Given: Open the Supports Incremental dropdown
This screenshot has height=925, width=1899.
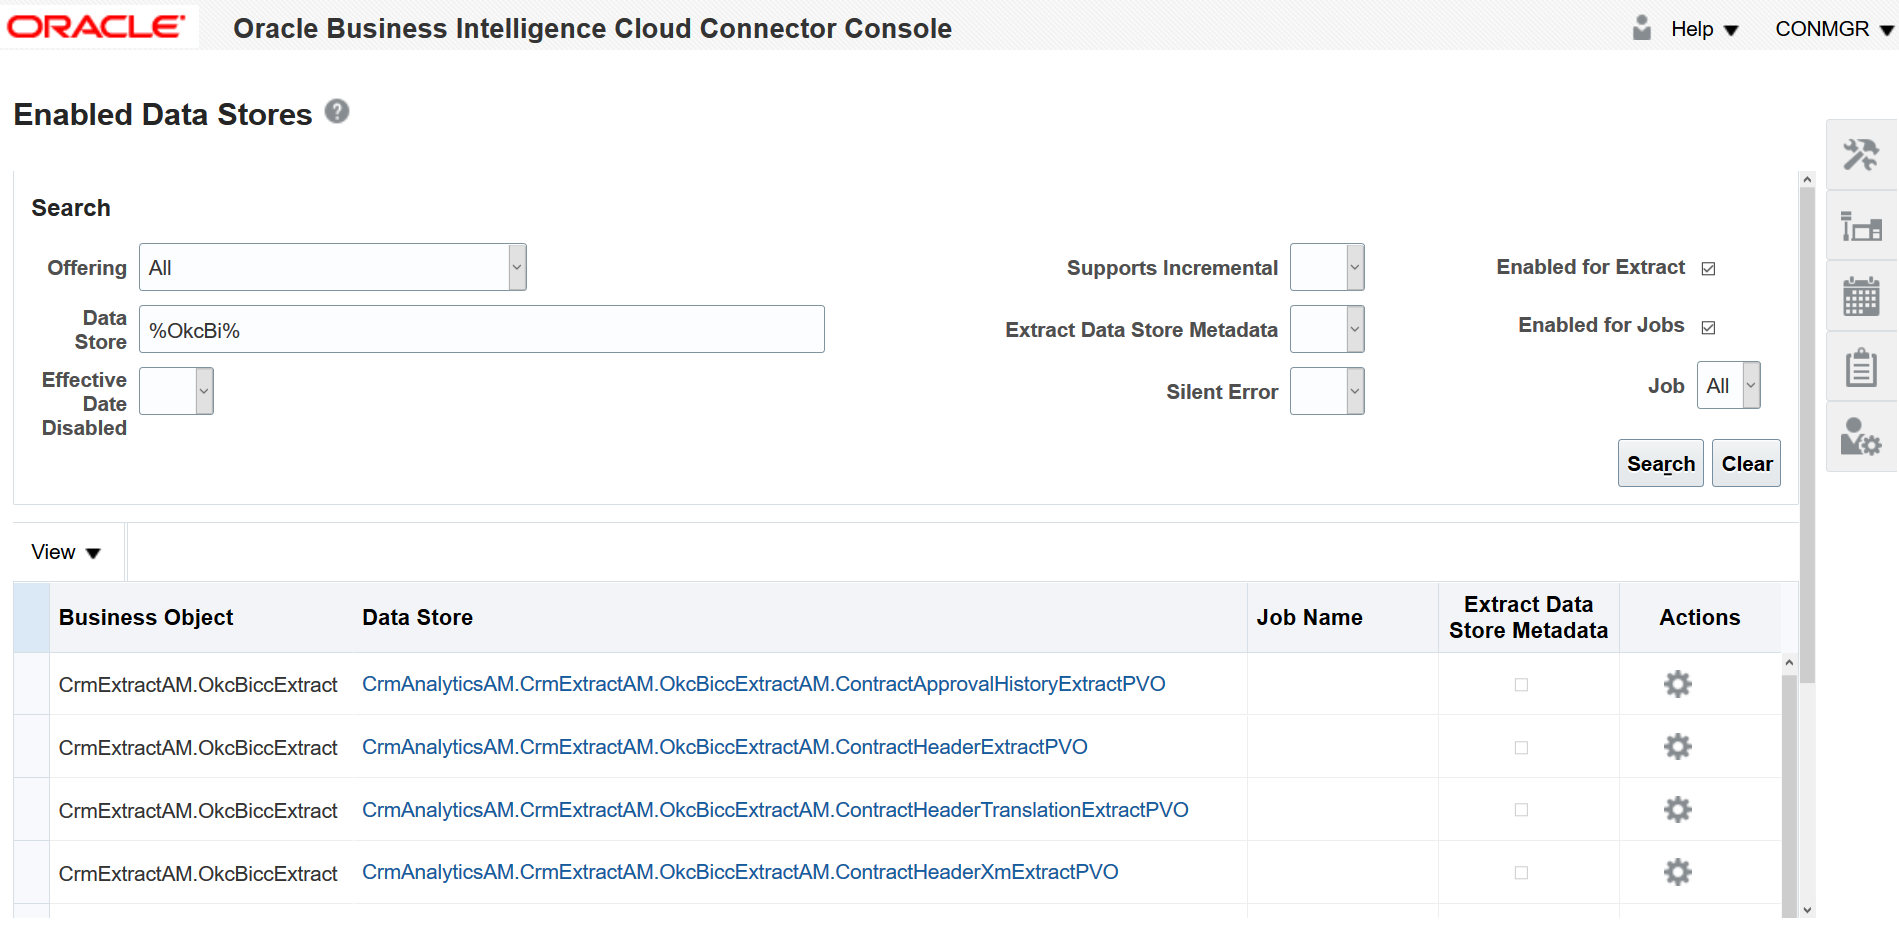Looking at the screenshot, I should (1327, 267).
